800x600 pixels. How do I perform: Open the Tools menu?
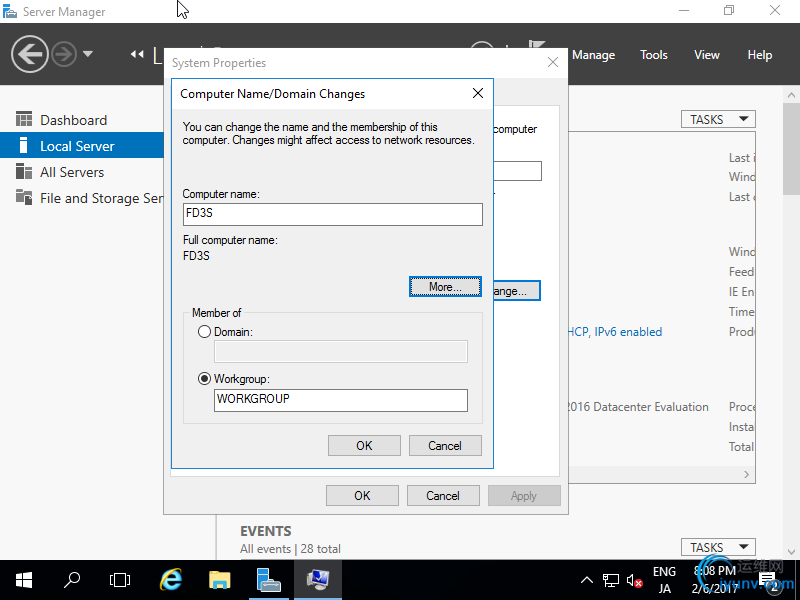coord(653,55)
